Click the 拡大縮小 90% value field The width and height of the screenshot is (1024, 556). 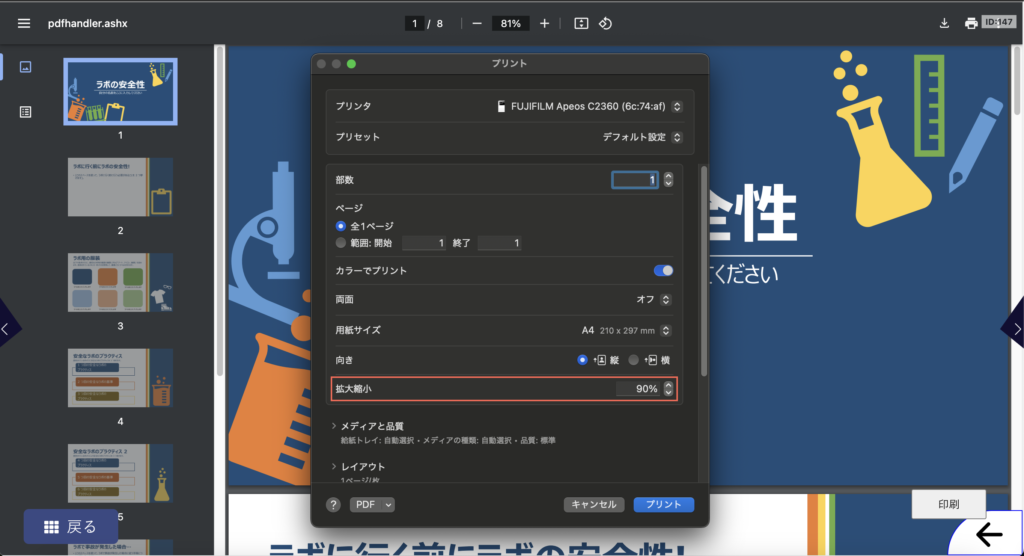pos(638,389)
